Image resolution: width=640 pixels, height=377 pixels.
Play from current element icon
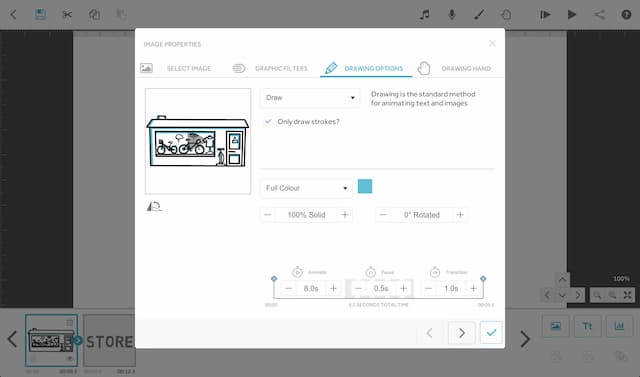tap(545, 15)
